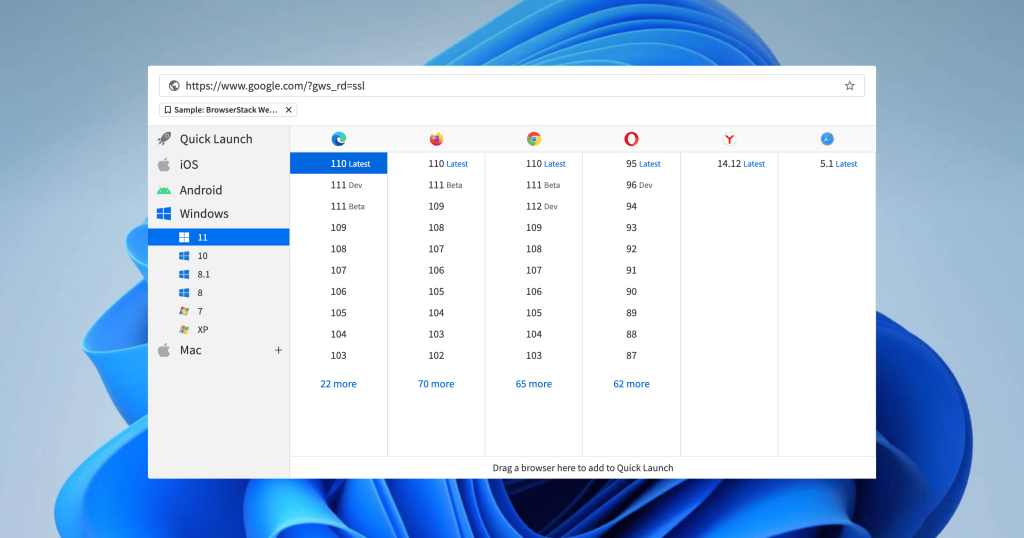This screenshot has width=1024, height=538.
Task: Open the Android platform section
Action: pyautogui.click(x=200, y=190)
